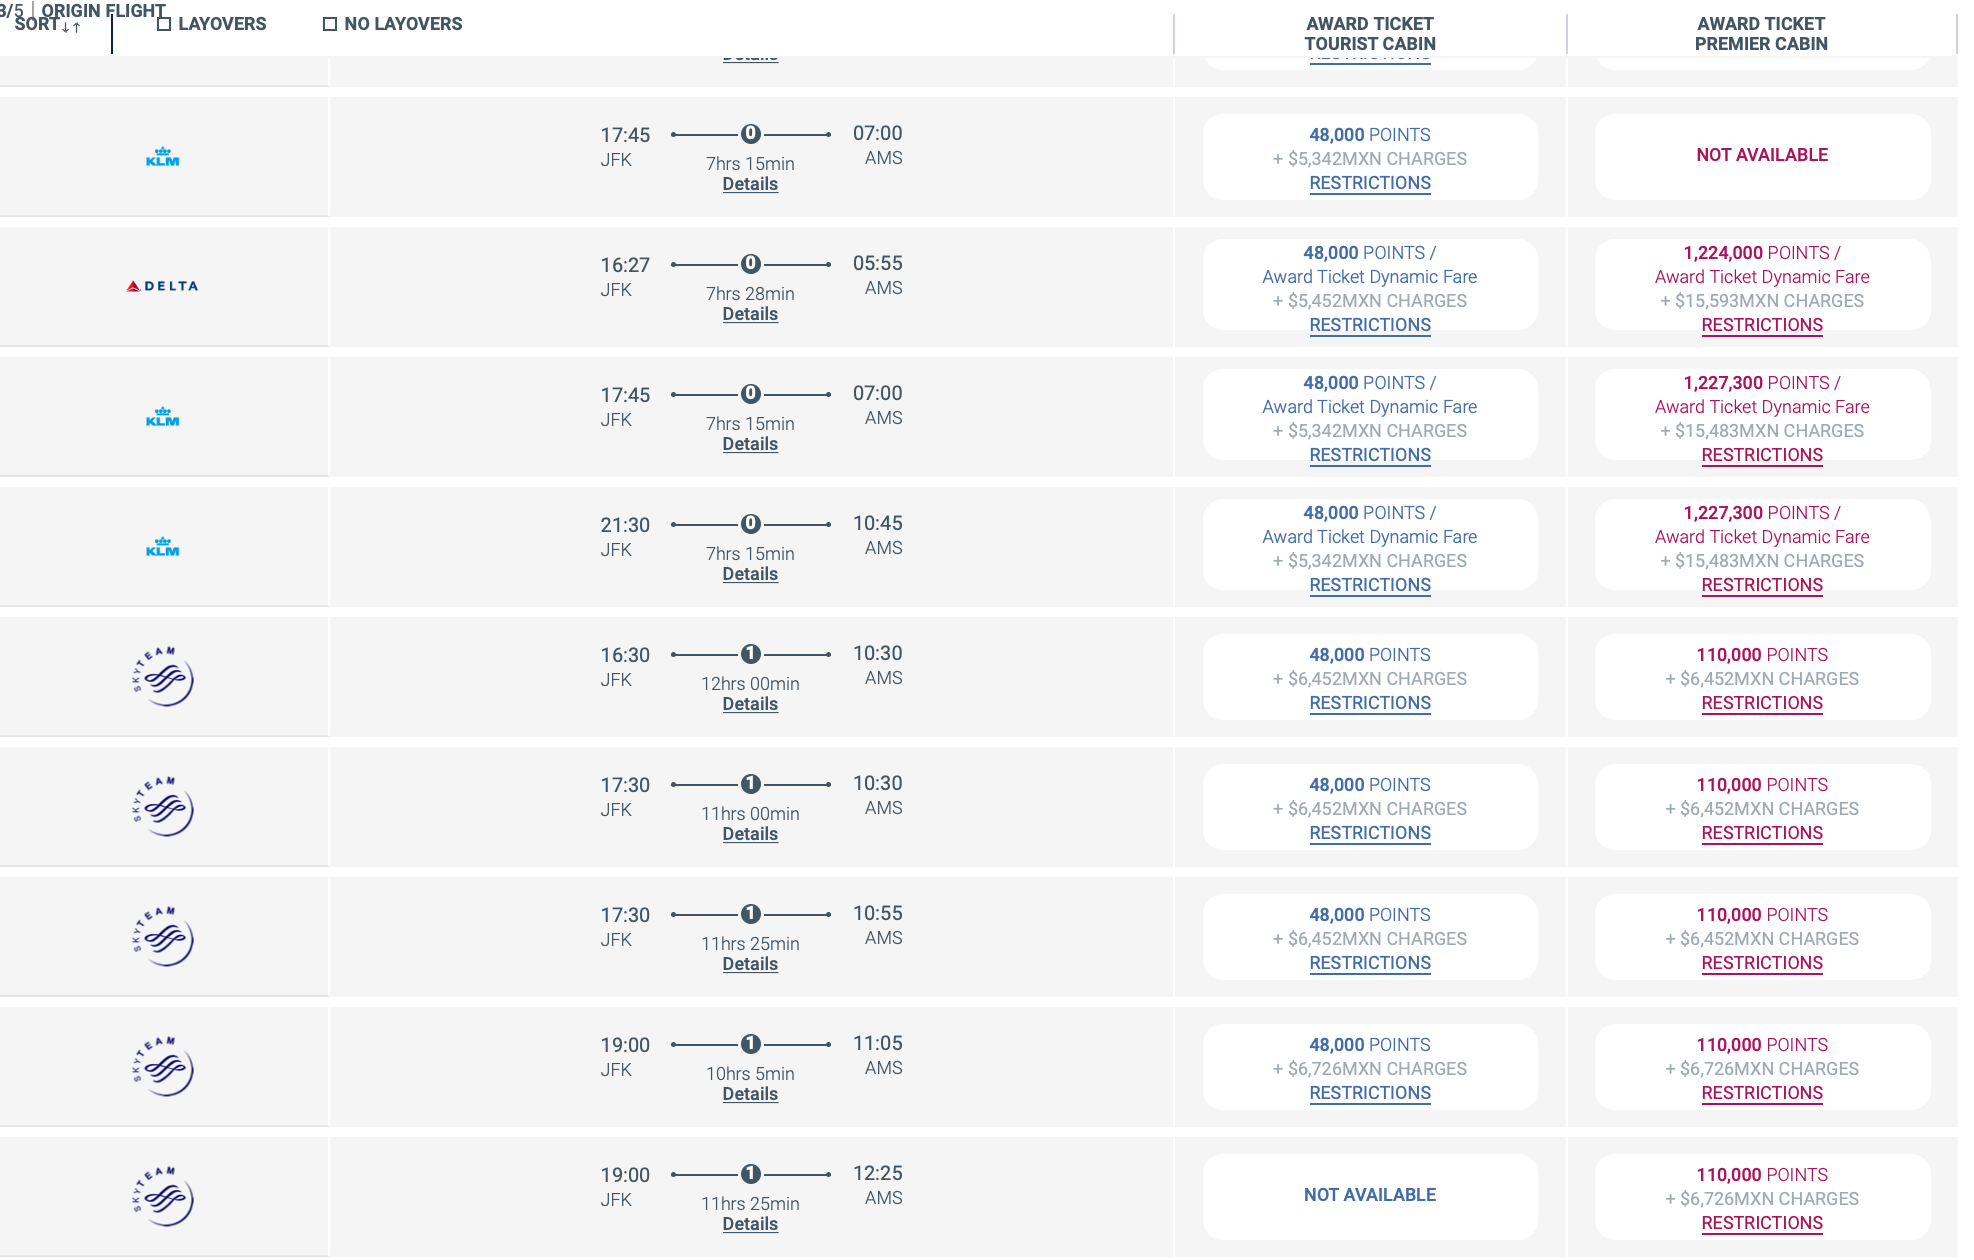Open RESTRICTIONS for the 1,224,000 points Premier fare
Image resolution: width=1974 pixels, height=1260 pixels.
[1762, 325]
